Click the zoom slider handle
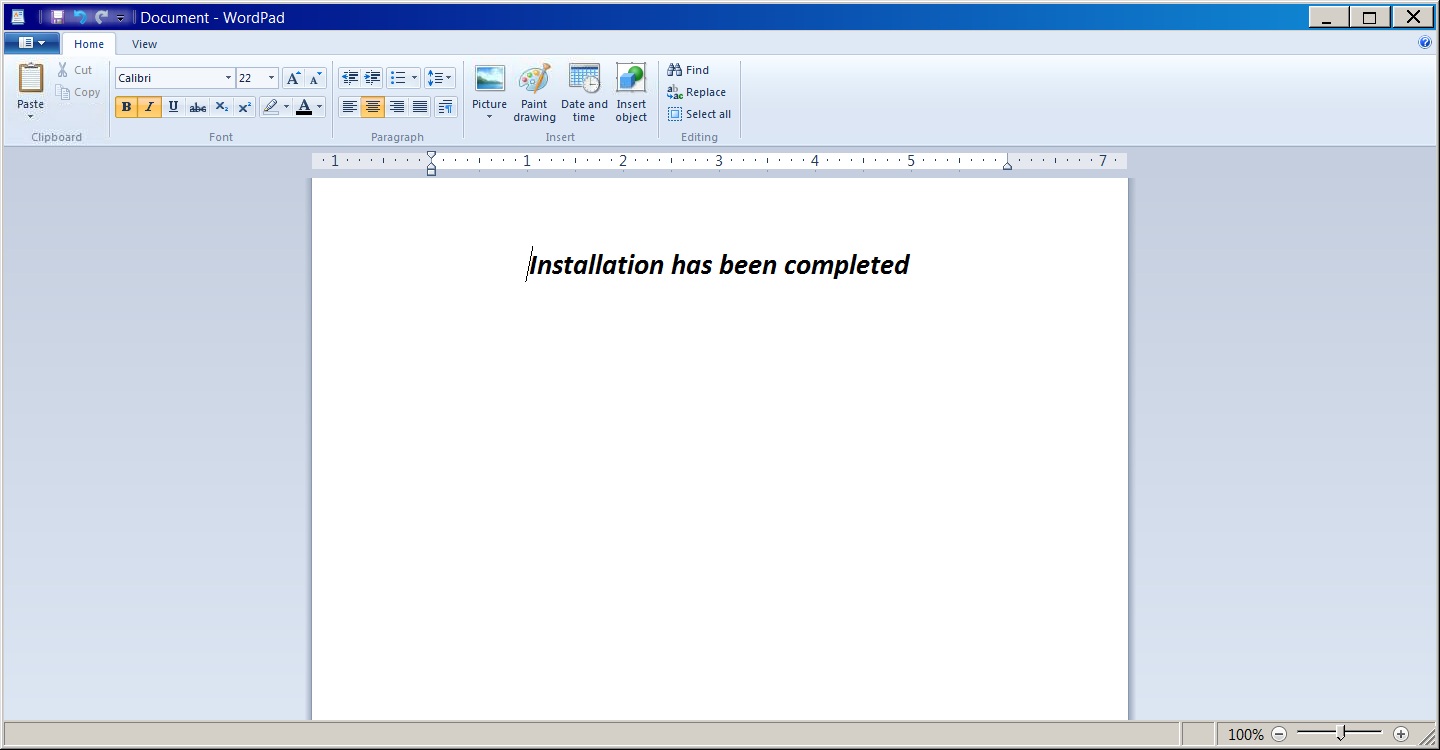Screen dimensions: 1440x750 point(1341,734)
